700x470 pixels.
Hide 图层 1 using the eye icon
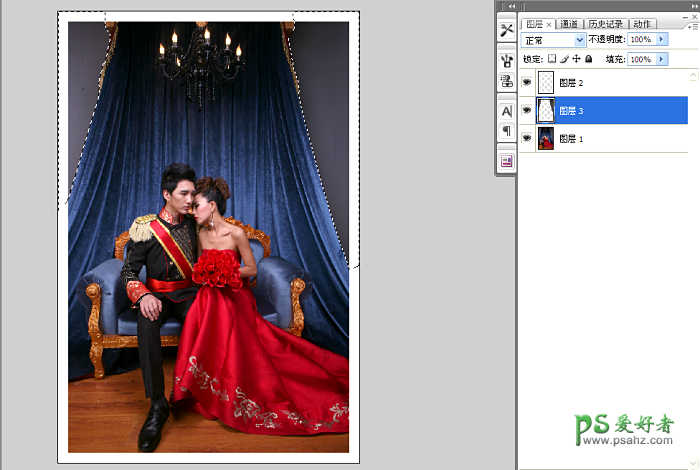(527, 138)
